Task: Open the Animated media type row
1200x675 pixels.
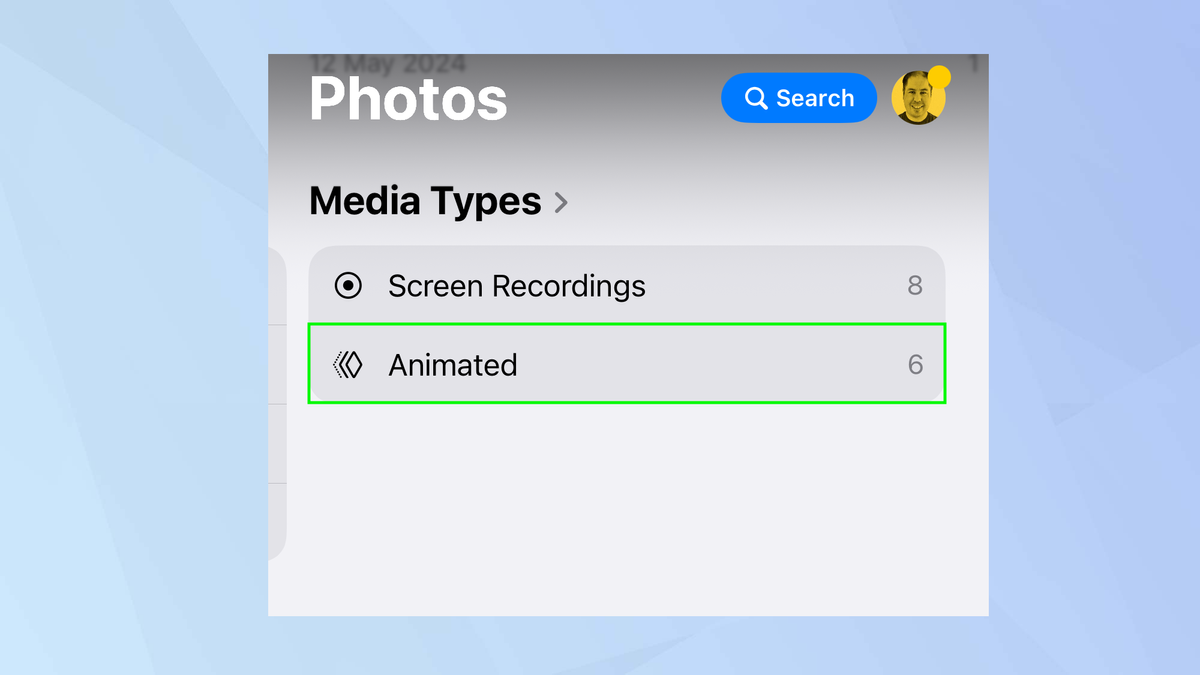Action: pos(626,364)
